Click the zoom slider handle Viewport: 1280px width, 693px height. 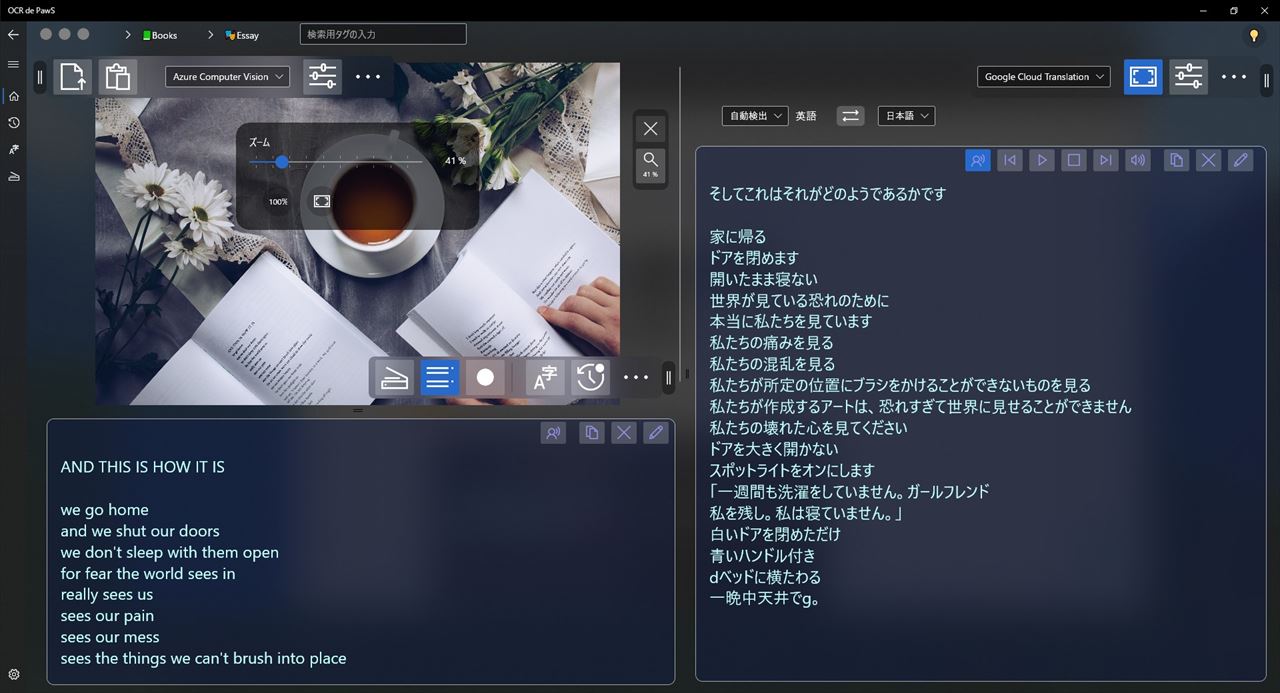point(282,161)
